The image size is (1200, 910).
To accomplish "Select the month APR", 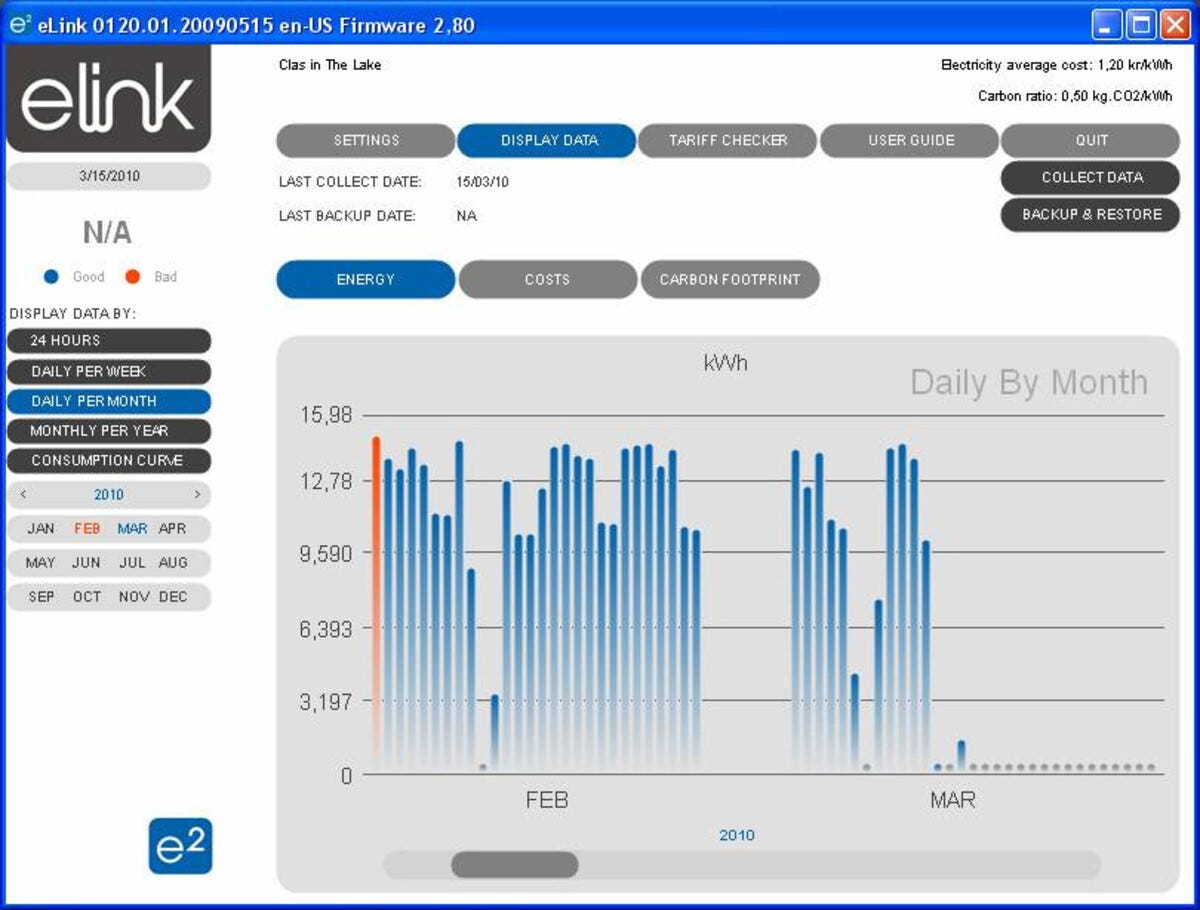I will [172, 528].
